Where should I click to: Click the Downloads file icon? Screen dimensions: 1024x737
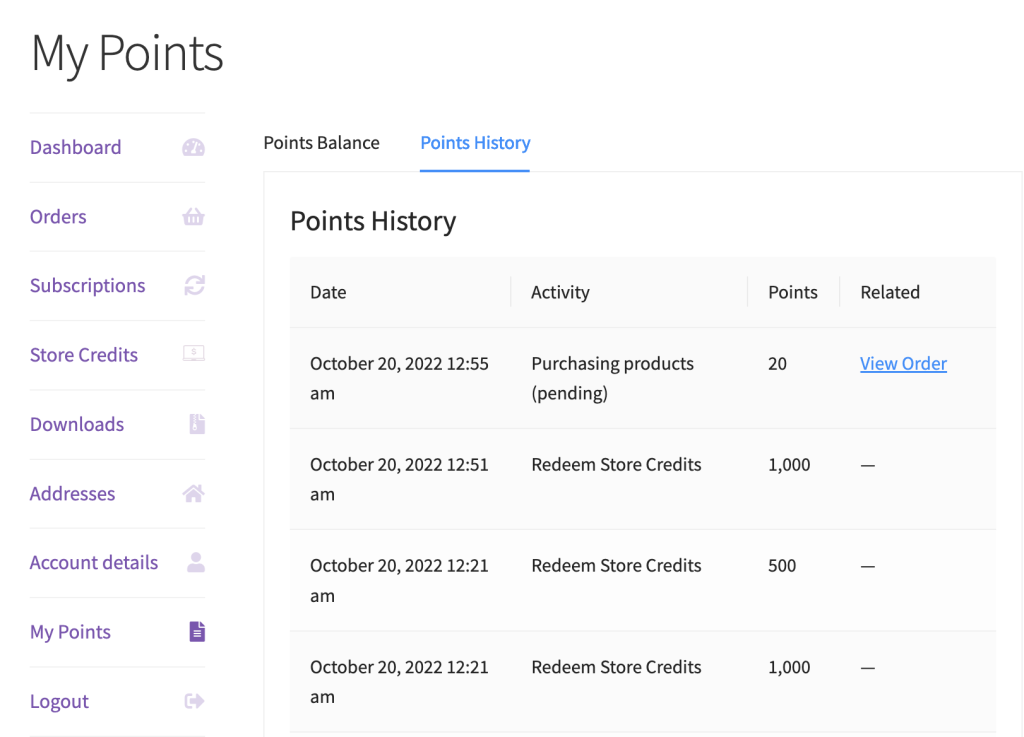pyautogui.click(x=196, y=424)
